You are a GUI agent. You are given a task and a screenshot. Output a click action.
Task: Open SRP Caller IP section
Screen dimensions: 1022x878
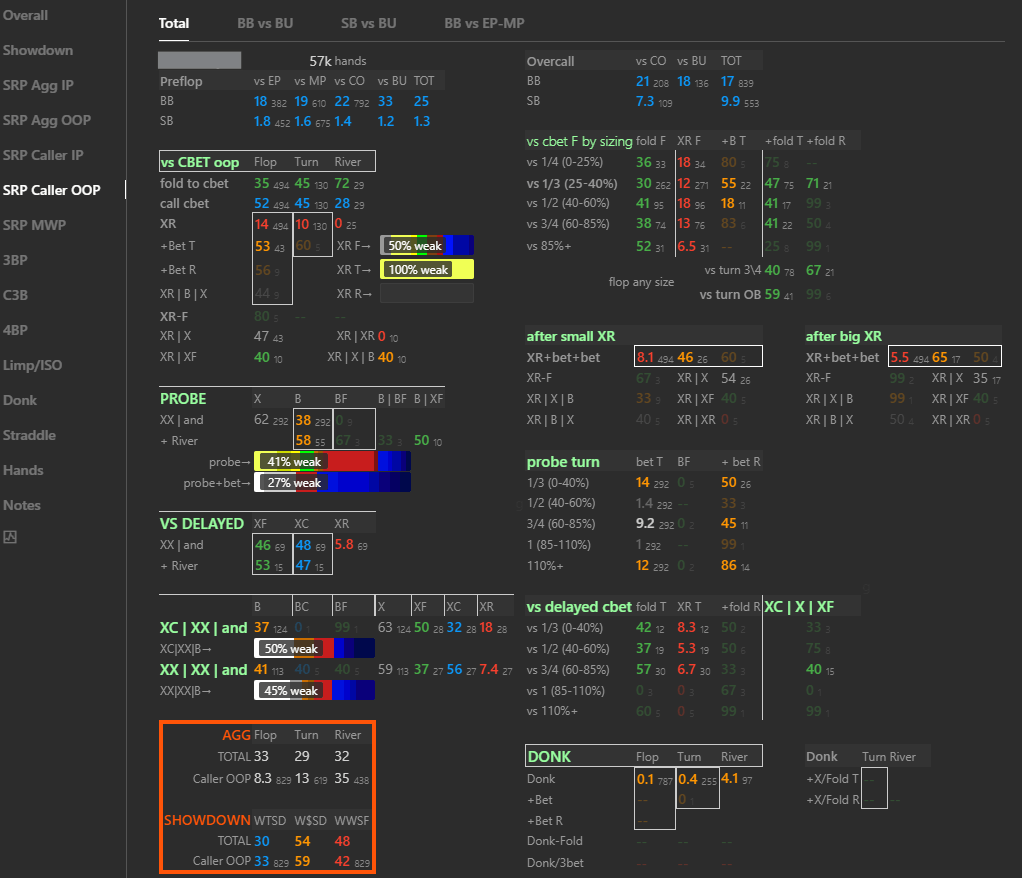tap(43, 155)
